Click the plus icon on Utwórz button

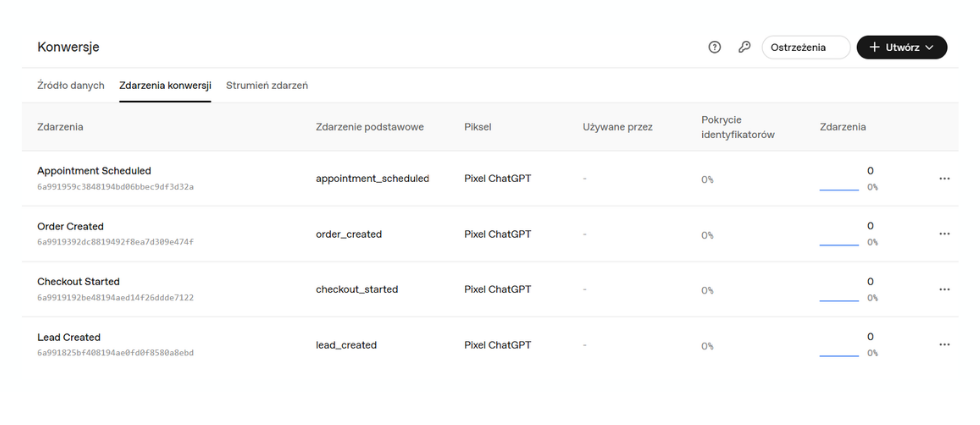[874, 48]
